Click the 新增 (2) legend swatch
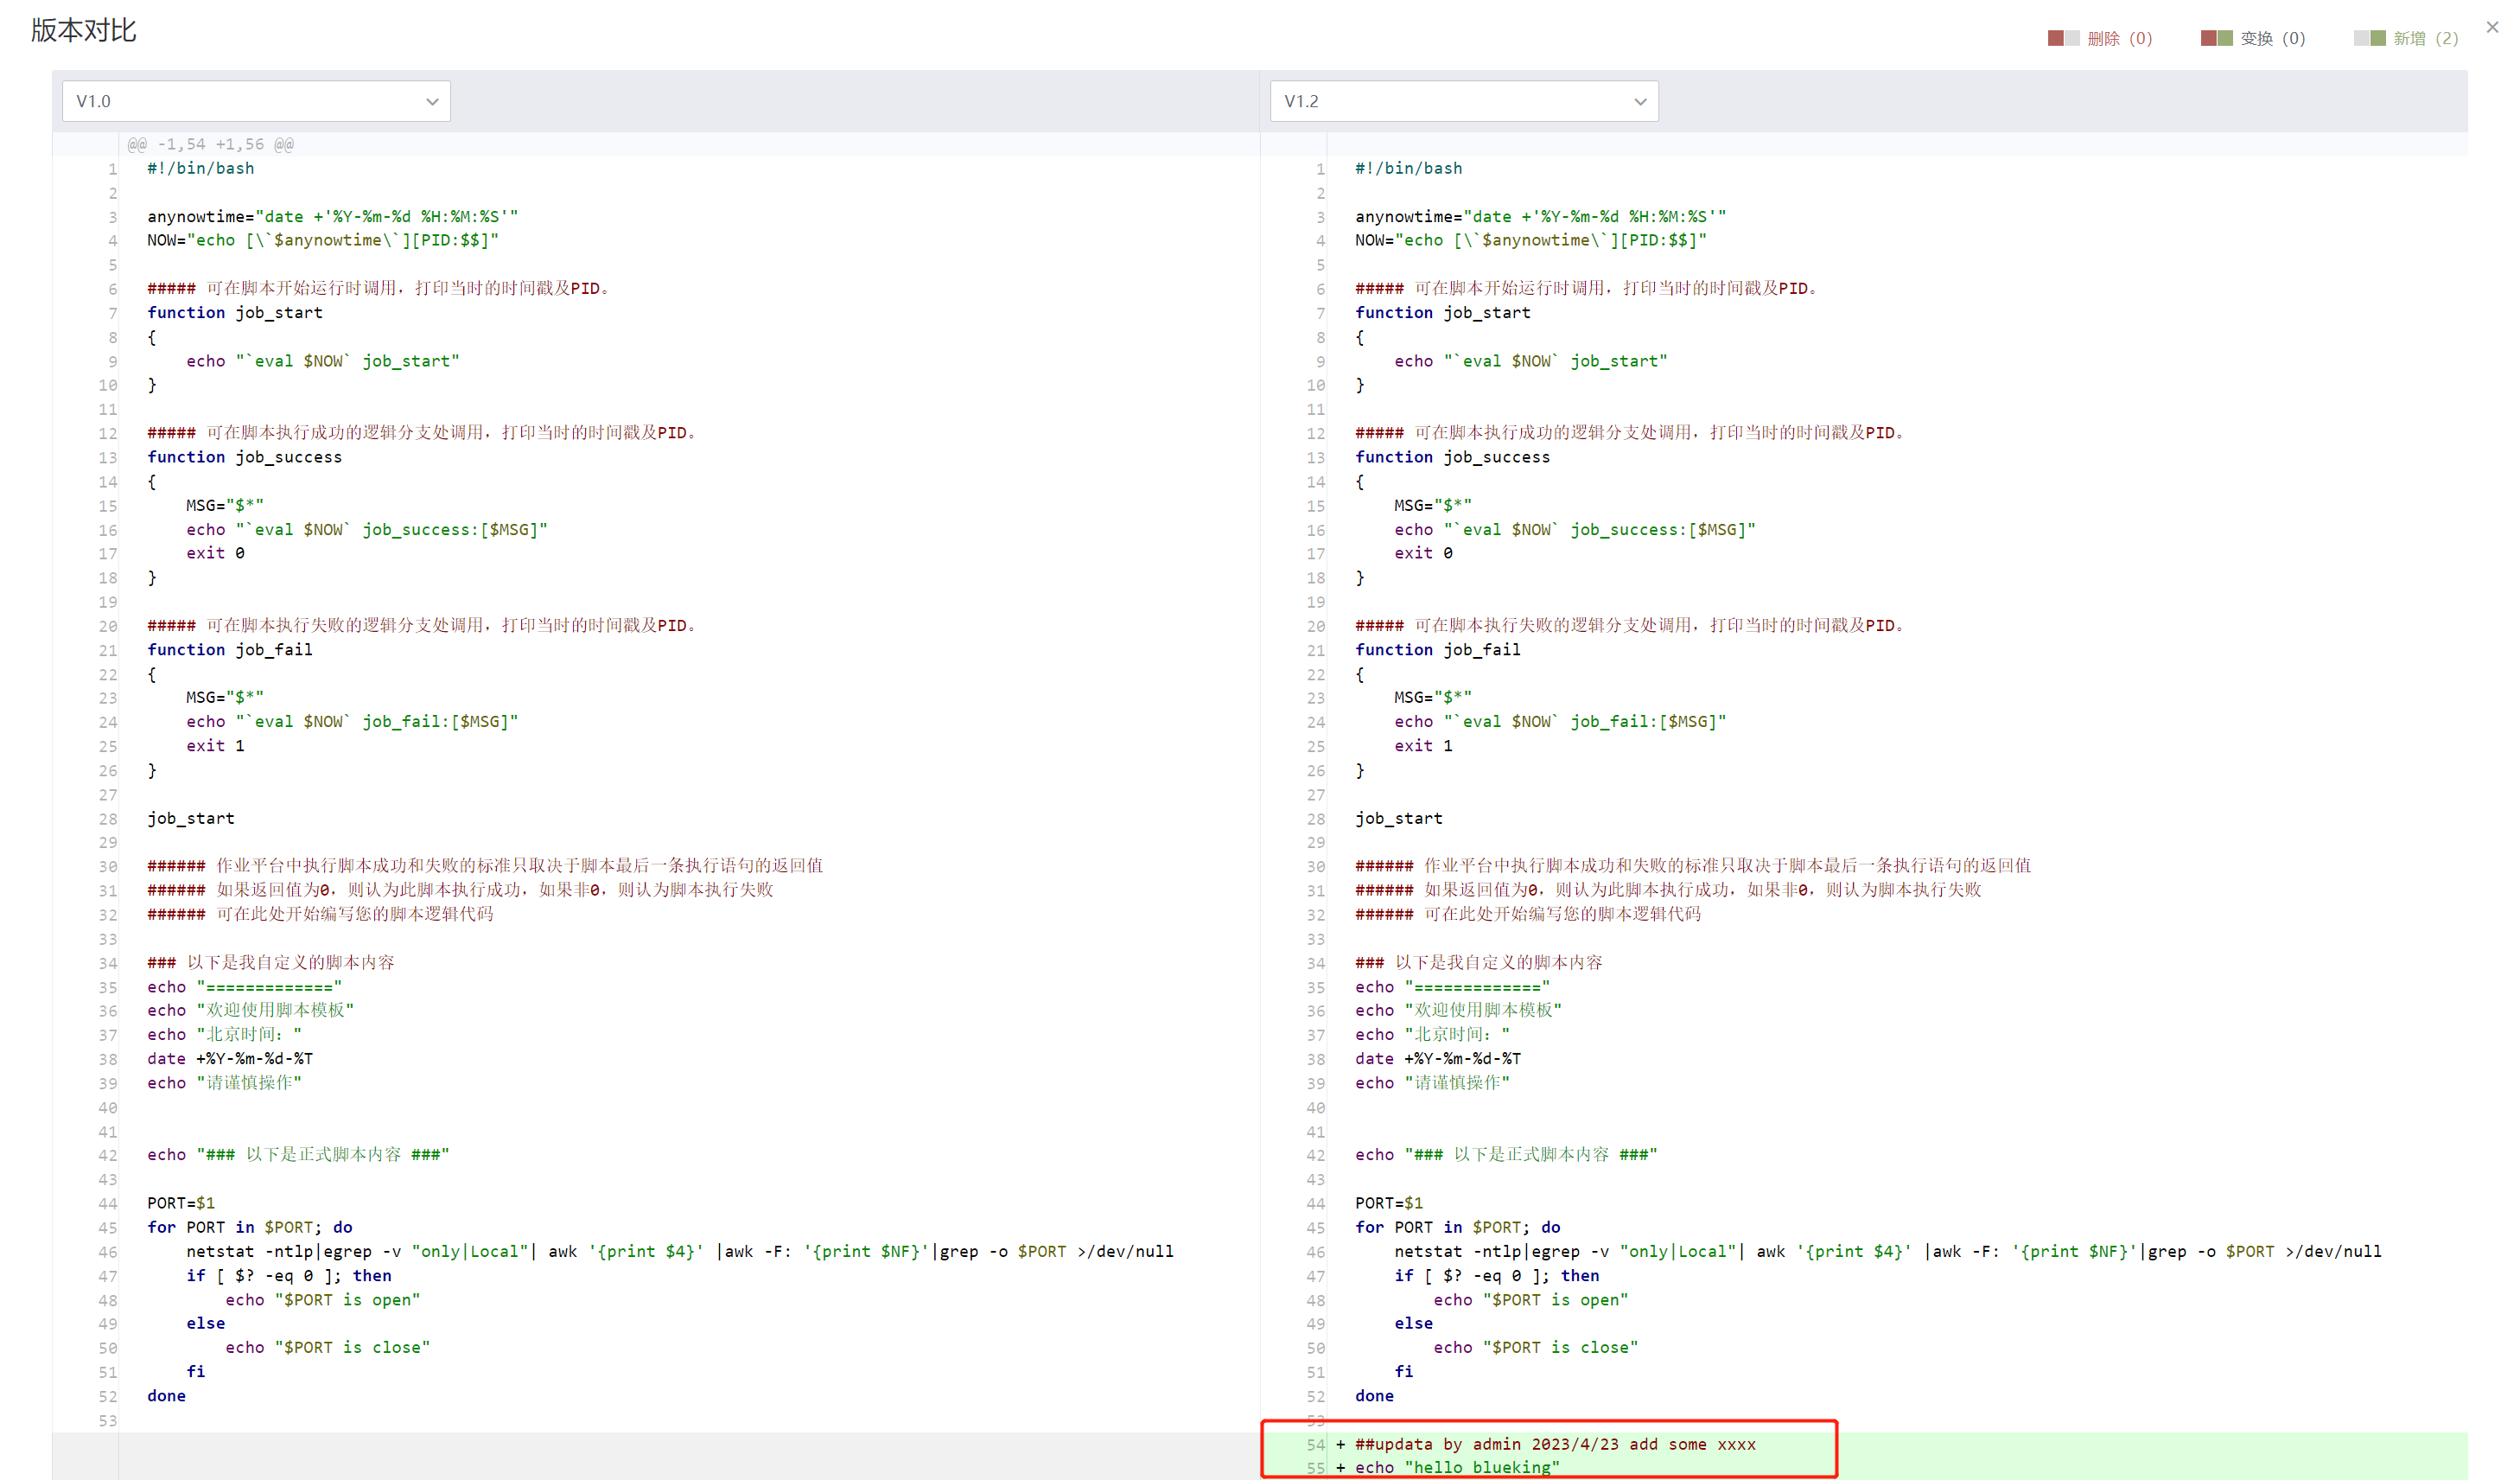Viewport: 2520px width, 1480px height. pyautogui.click(x=2369, y=38)
